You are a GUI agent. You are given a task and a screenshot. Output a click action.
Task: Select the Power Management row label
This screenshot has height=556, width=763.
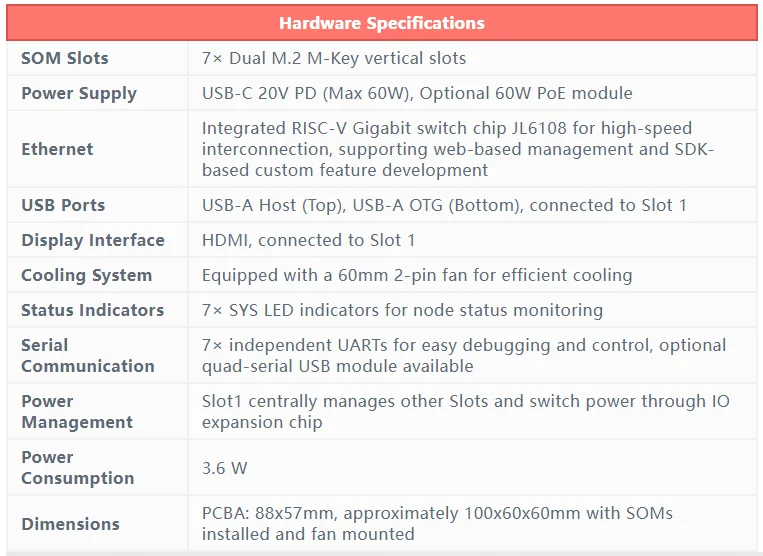[x=77, y=411]
